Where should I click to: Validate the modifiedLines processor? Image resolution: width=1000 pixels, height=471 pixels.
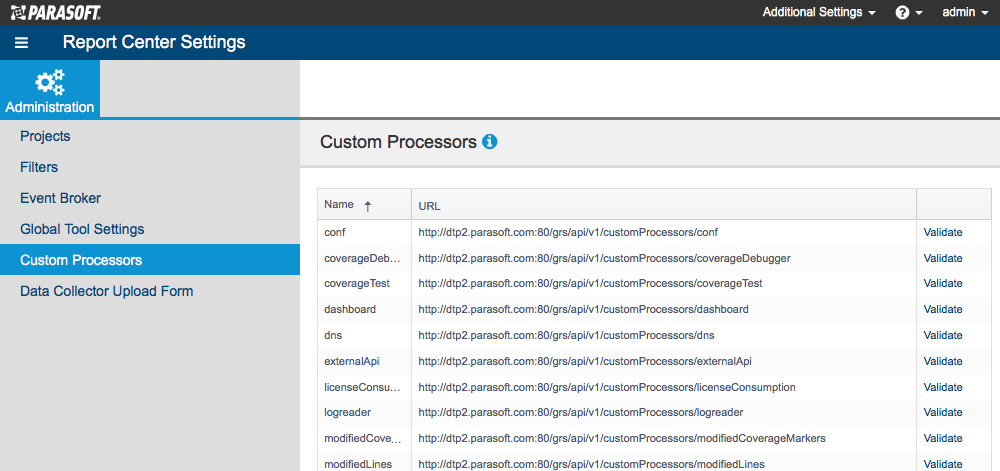[943, 464]
